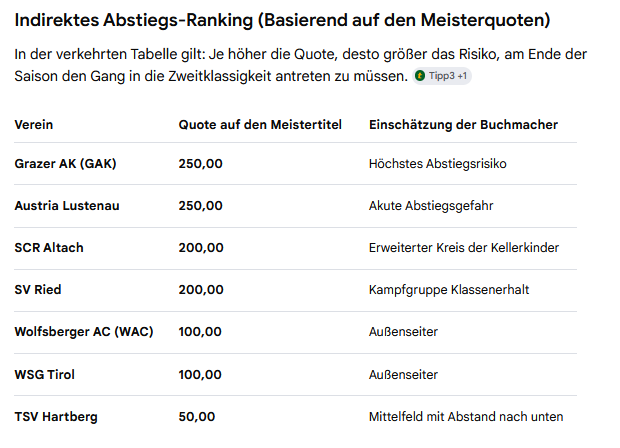Click the SV Ried club cell

(x=38, y=289)
